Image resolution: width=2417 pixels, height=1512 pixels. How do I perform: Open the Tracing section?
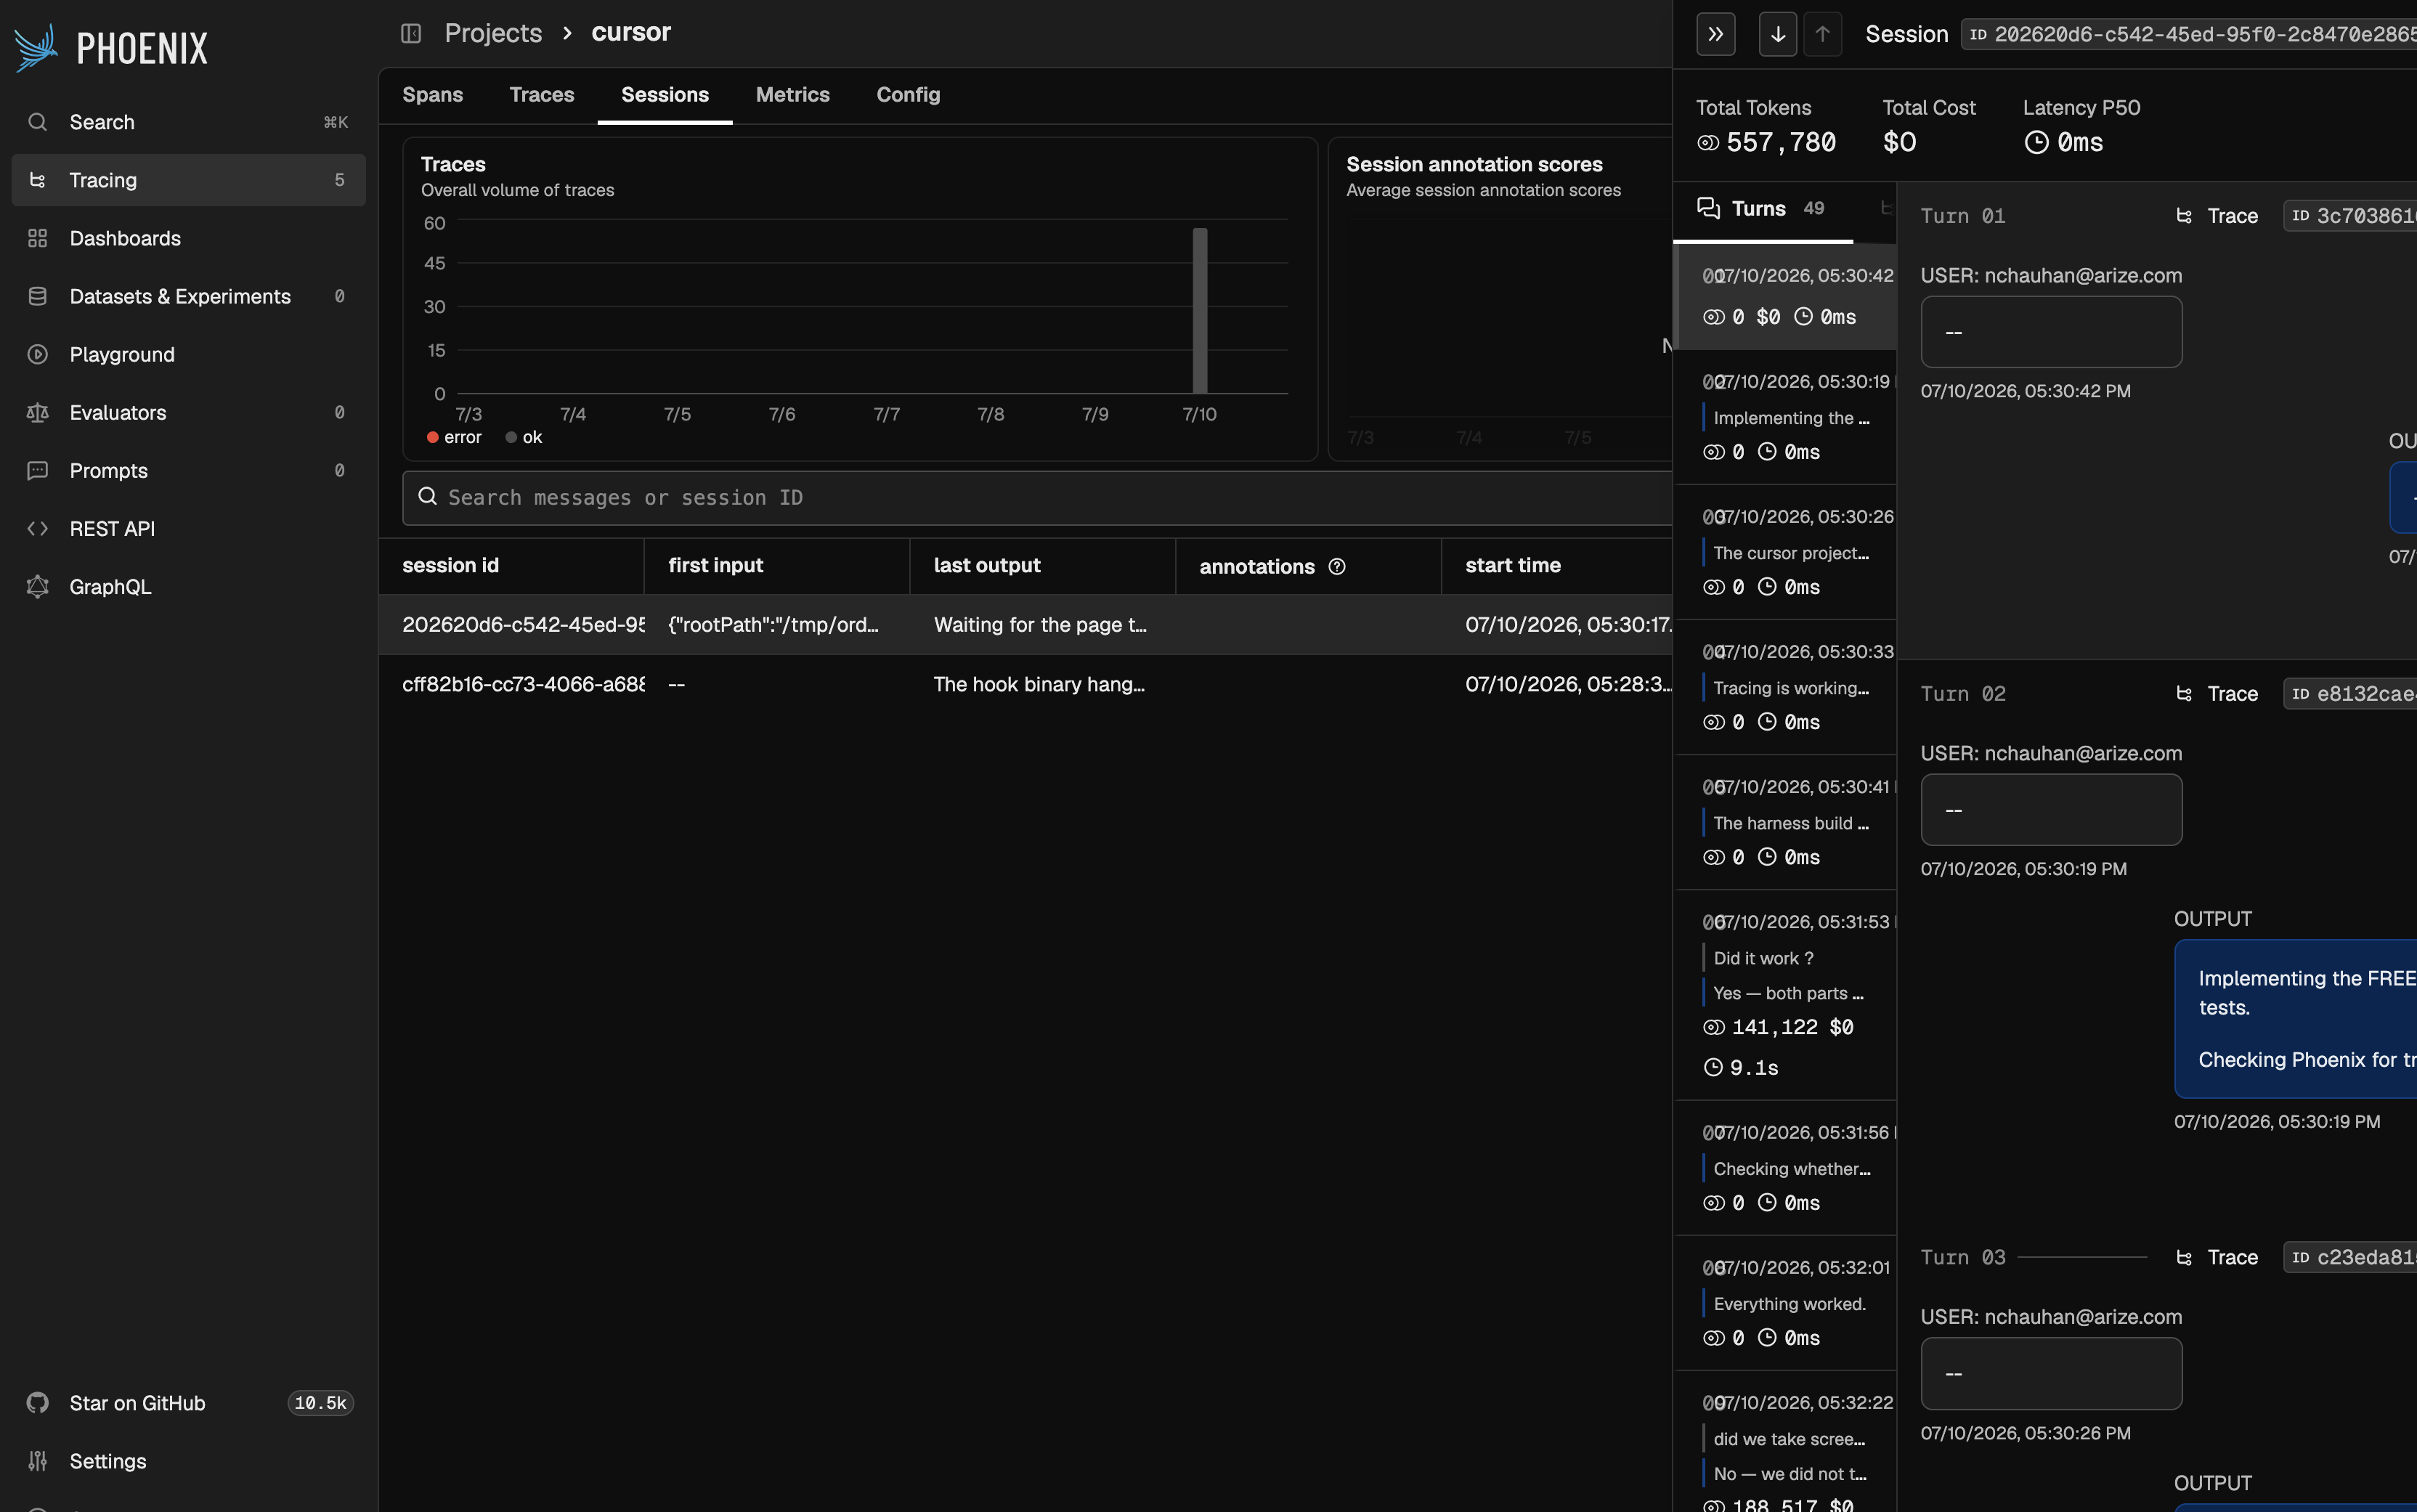[x=188, y=180]
